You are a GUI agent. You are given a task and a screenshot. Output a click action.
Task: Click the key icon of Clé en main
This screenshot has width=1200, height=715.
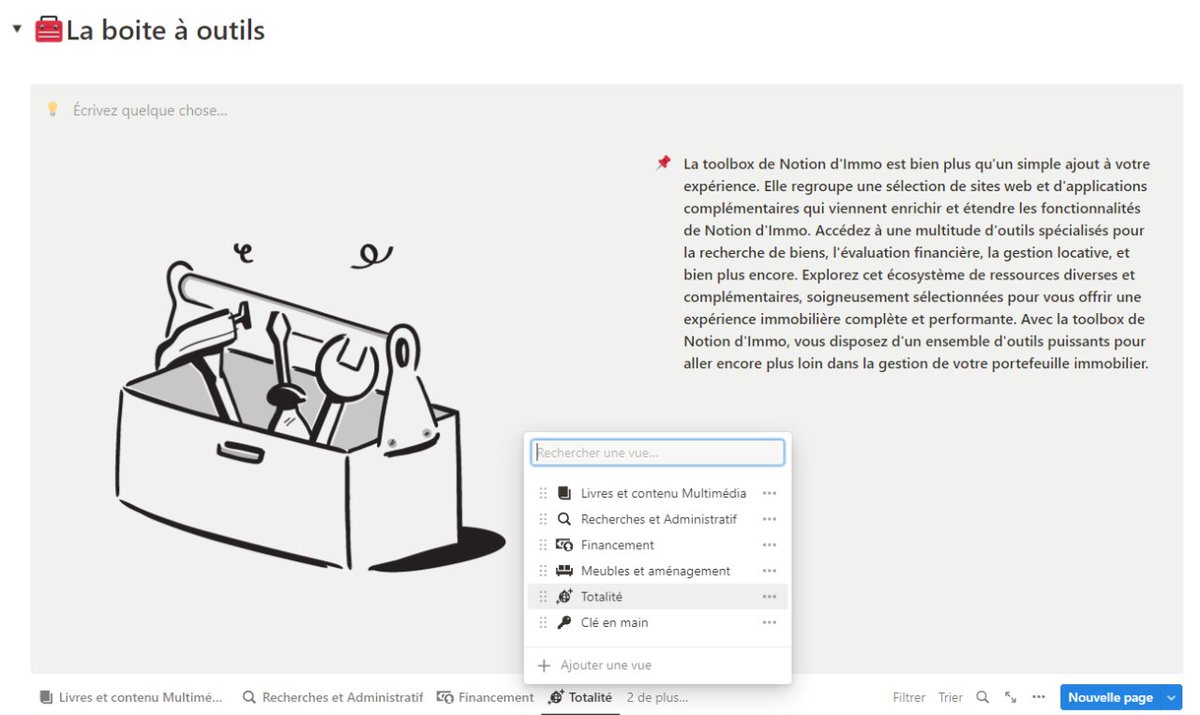click(x=564, y=623)
